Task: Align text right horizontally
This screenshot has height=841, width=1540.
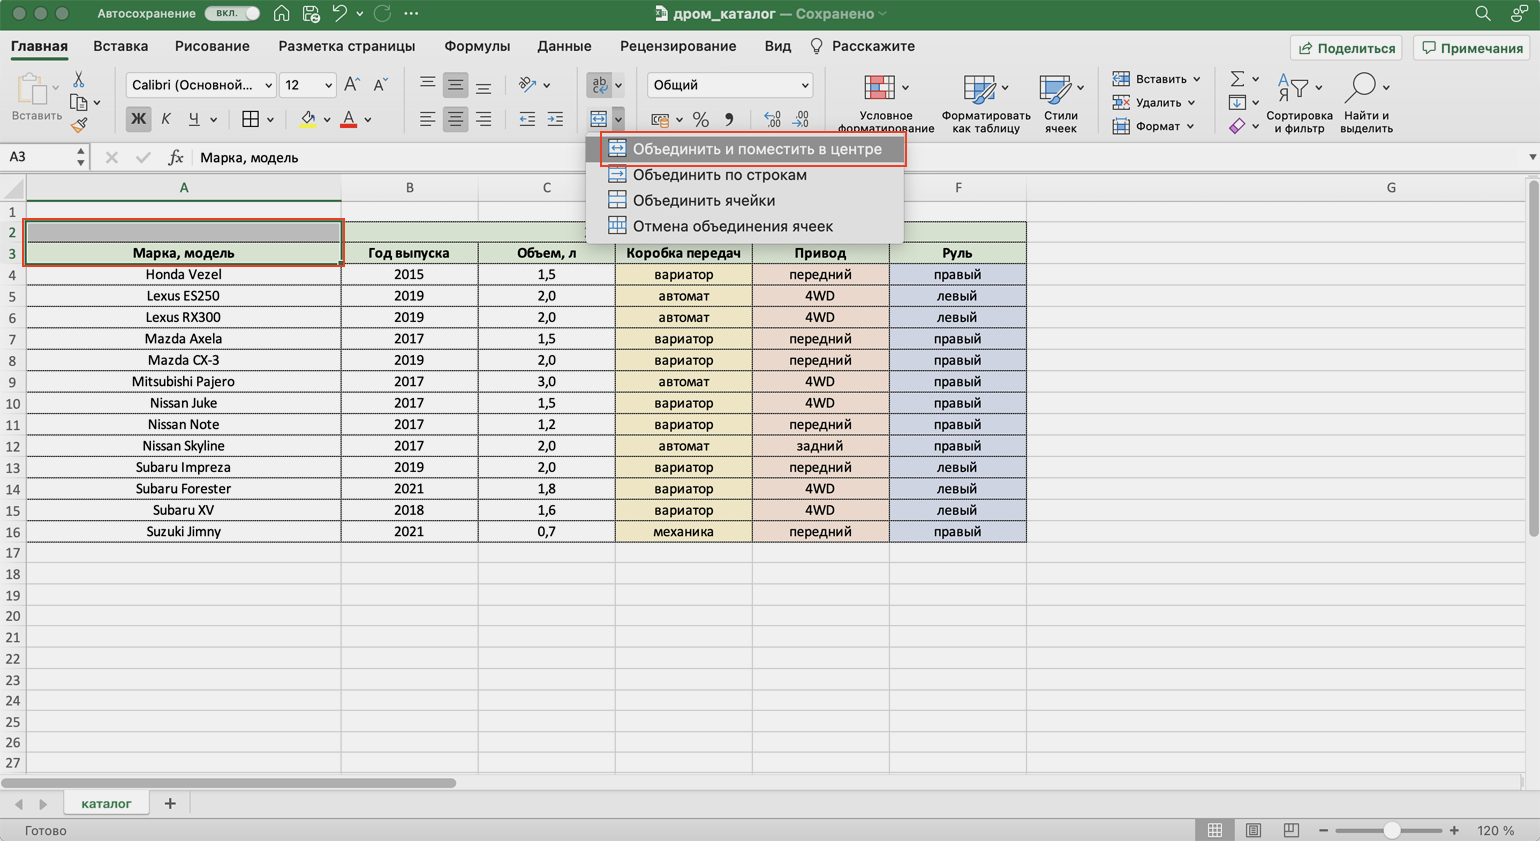Action: pyautogui.click(x=483, y=119)
